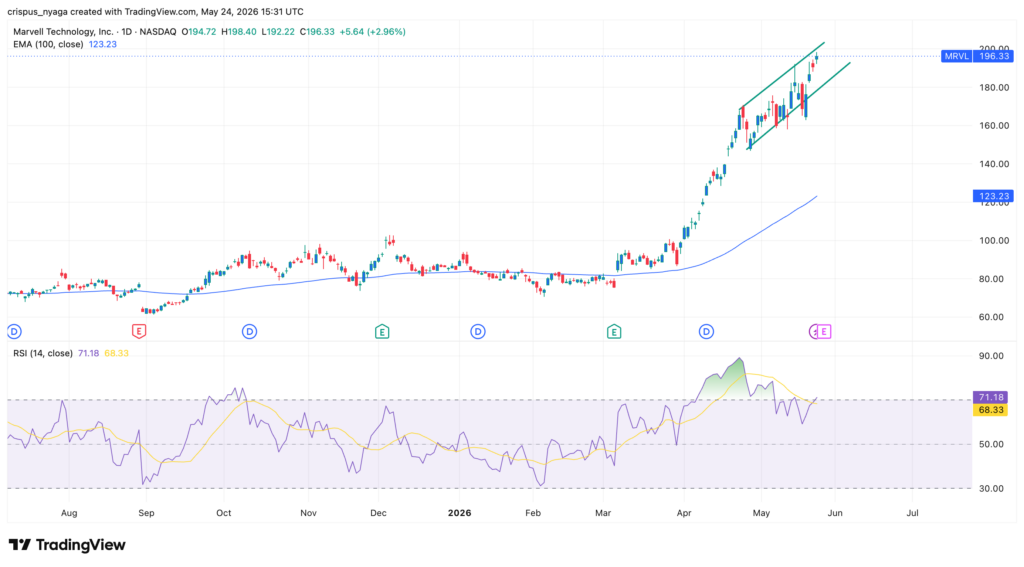Select the EMA (100, close) indicator legend
1024x567 pixels.
(x=48, y=44)
